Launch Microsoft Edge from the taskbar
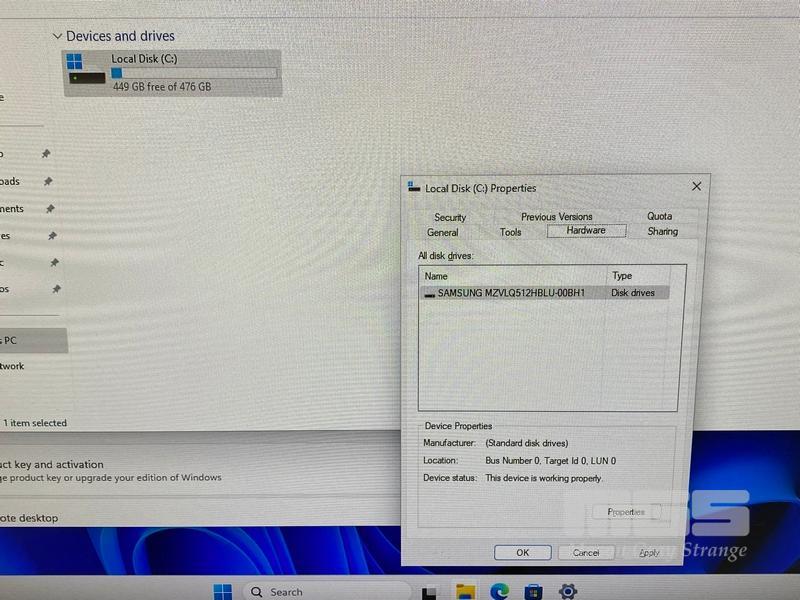Screen dimensions: 800x600 (499, 592)
